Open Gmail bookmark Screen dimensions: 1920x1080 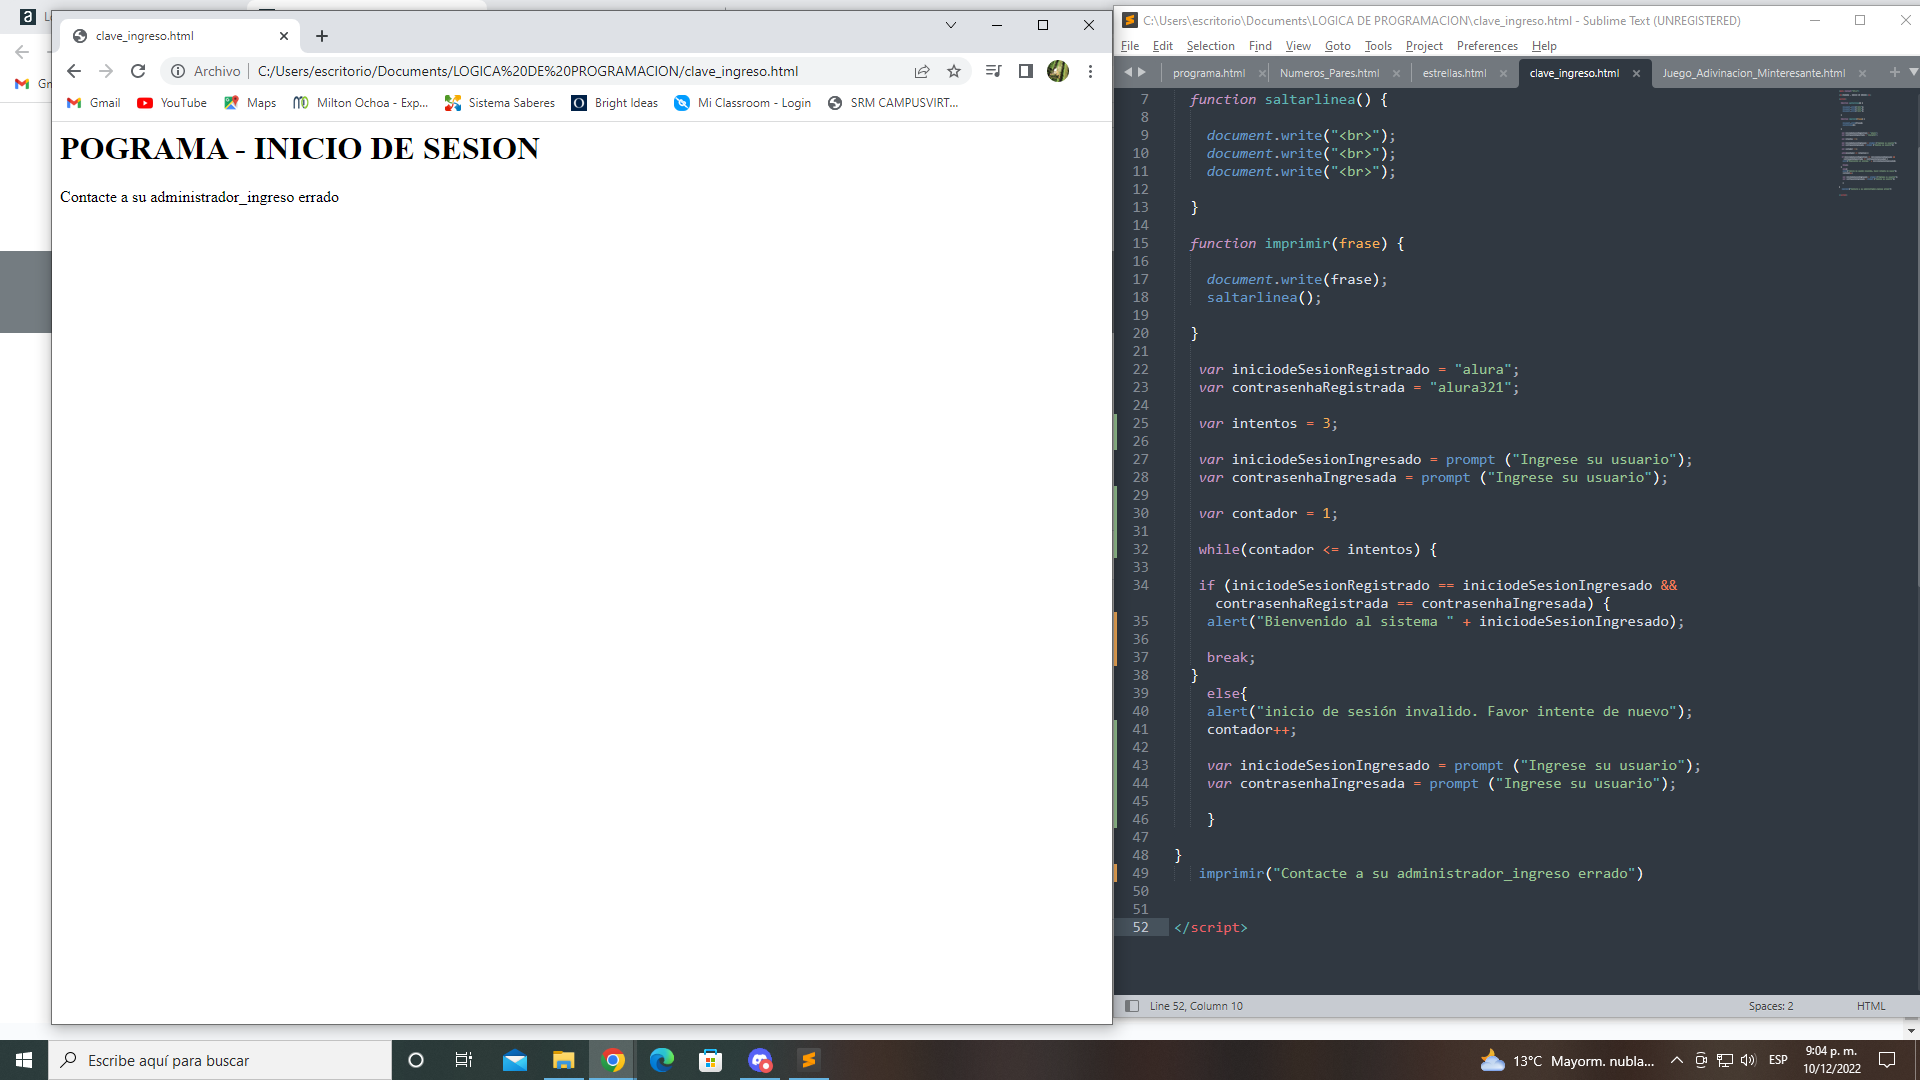point(93,103)
